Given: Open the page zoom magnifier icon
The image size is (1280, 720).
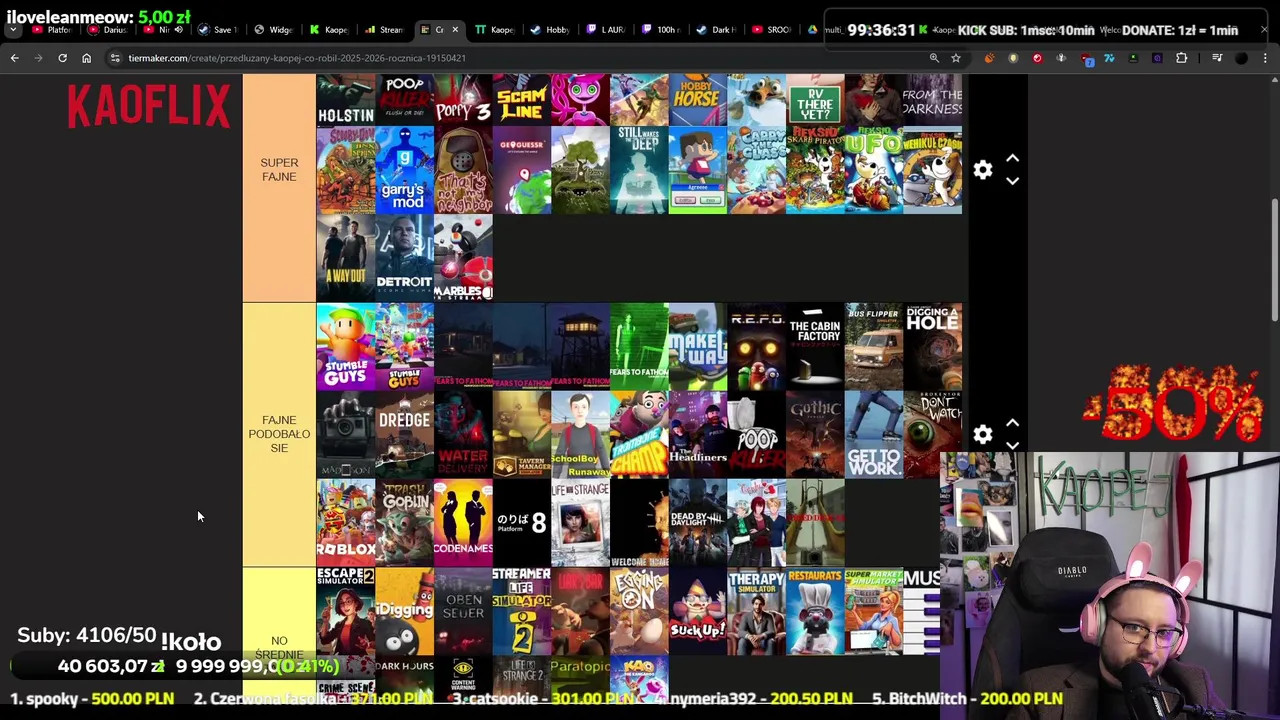Looking at the screenshot, I should (x=934, y=58).
